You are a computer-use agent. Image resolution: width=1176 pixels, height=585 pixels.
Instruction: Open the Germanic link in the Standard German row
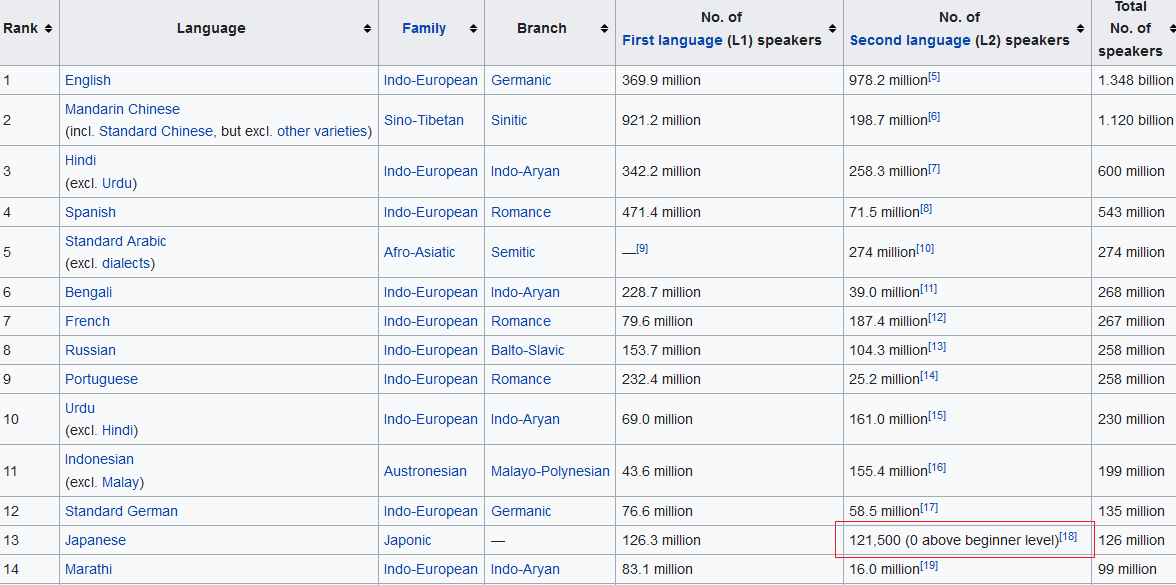point(521,512)
